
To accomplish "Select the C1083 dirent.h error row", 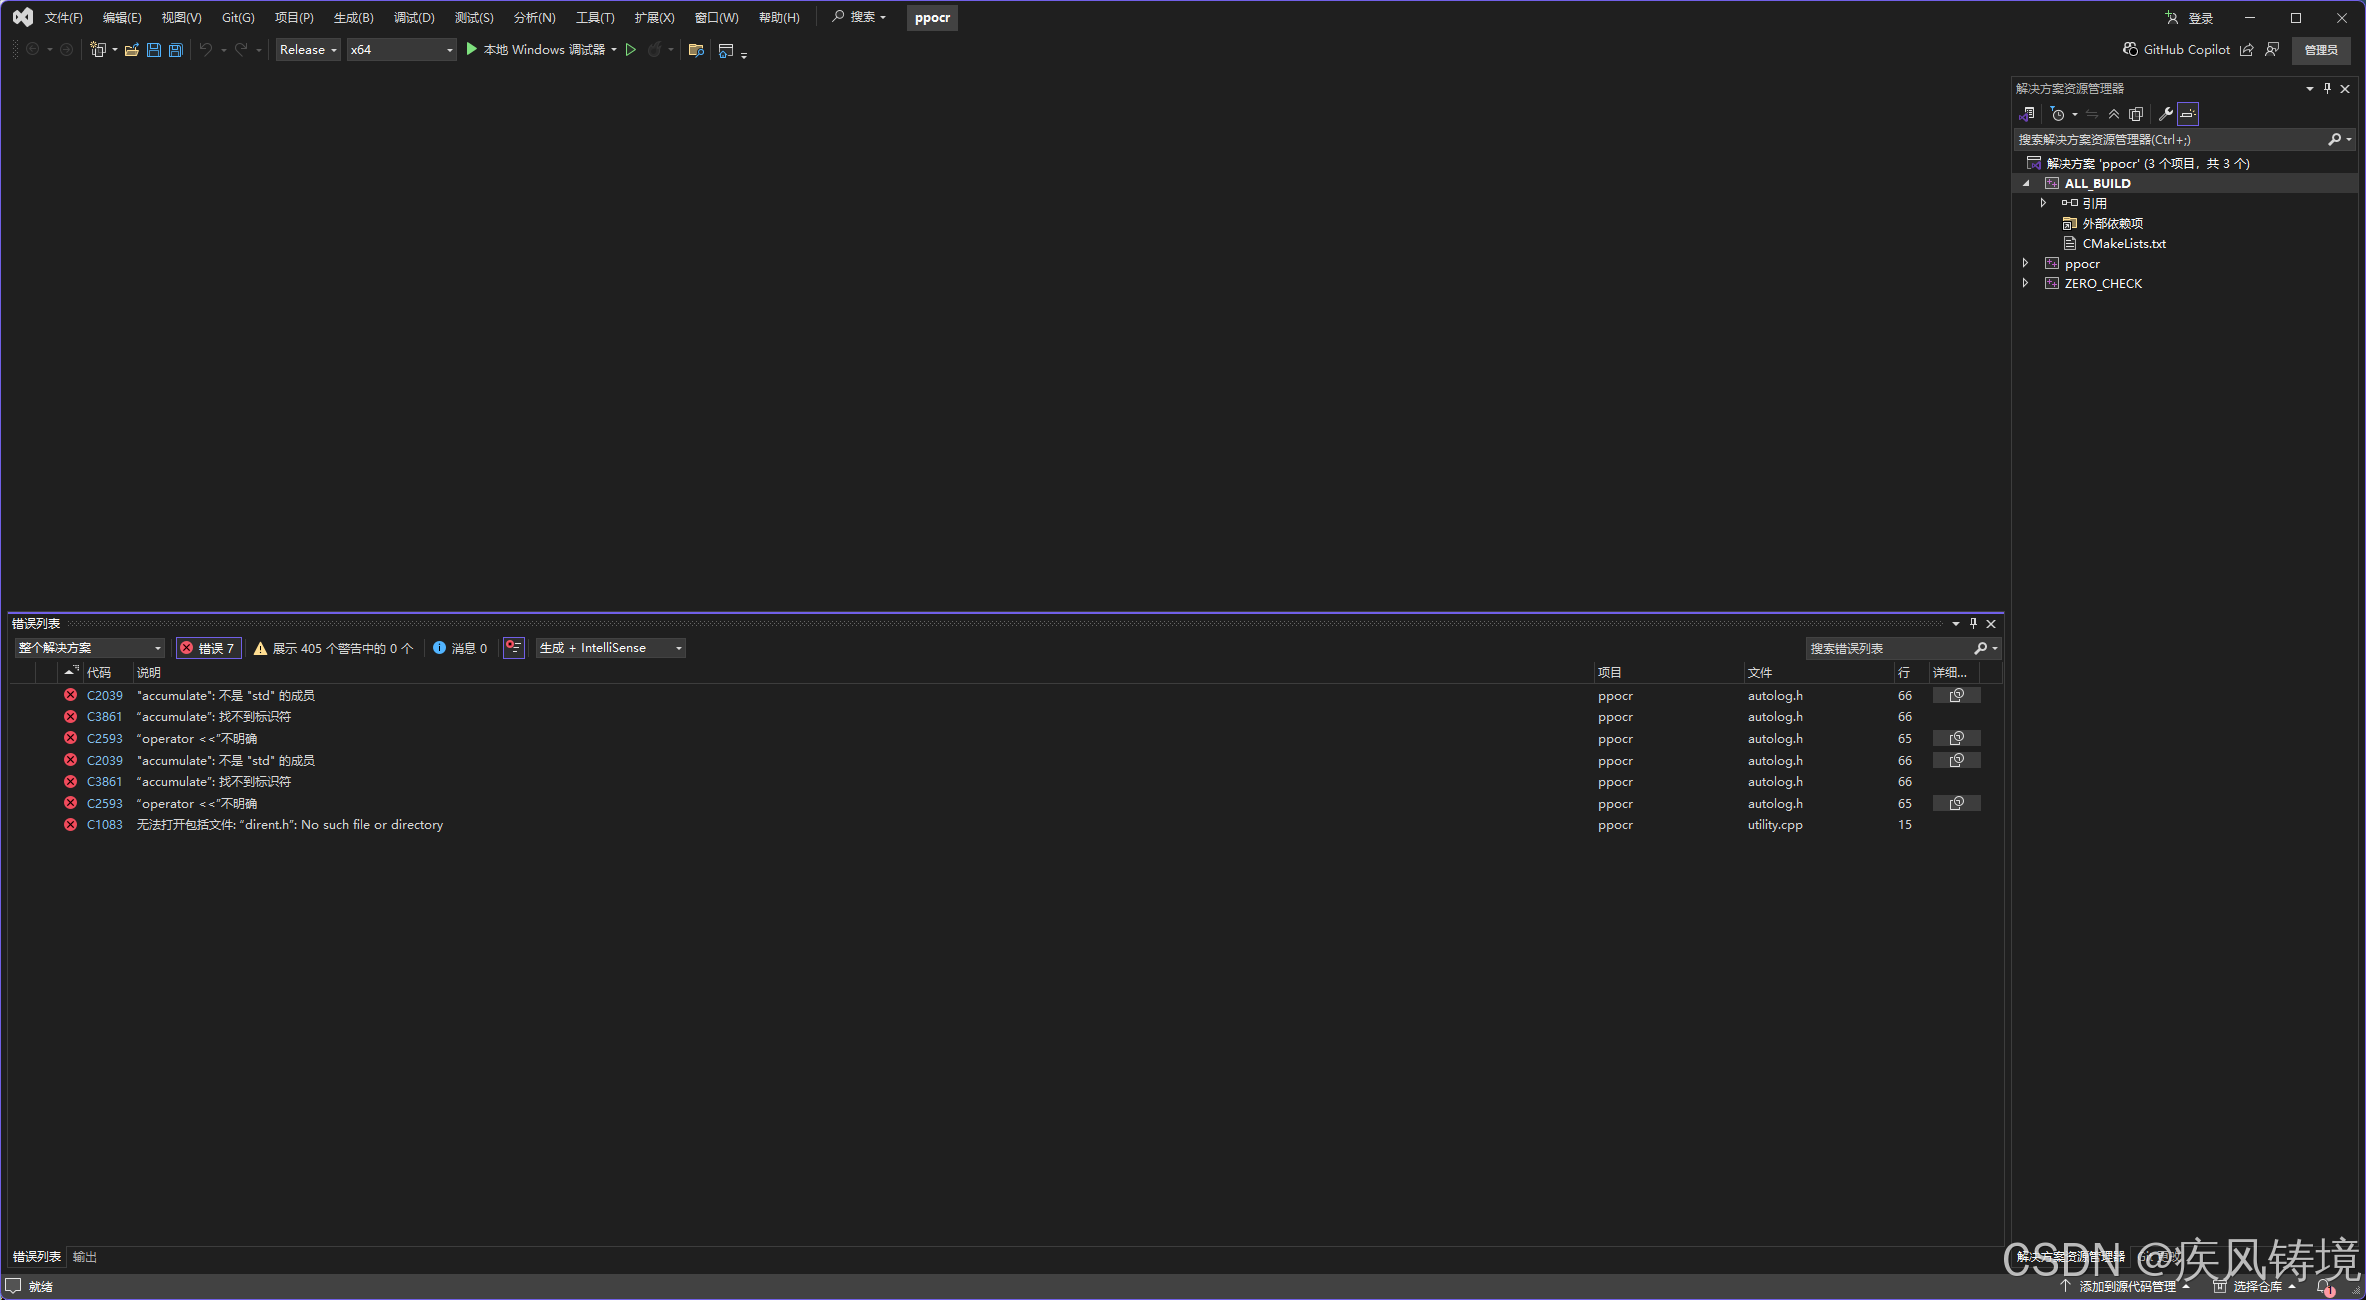I will pyautogui.click(x=290, y=825).
